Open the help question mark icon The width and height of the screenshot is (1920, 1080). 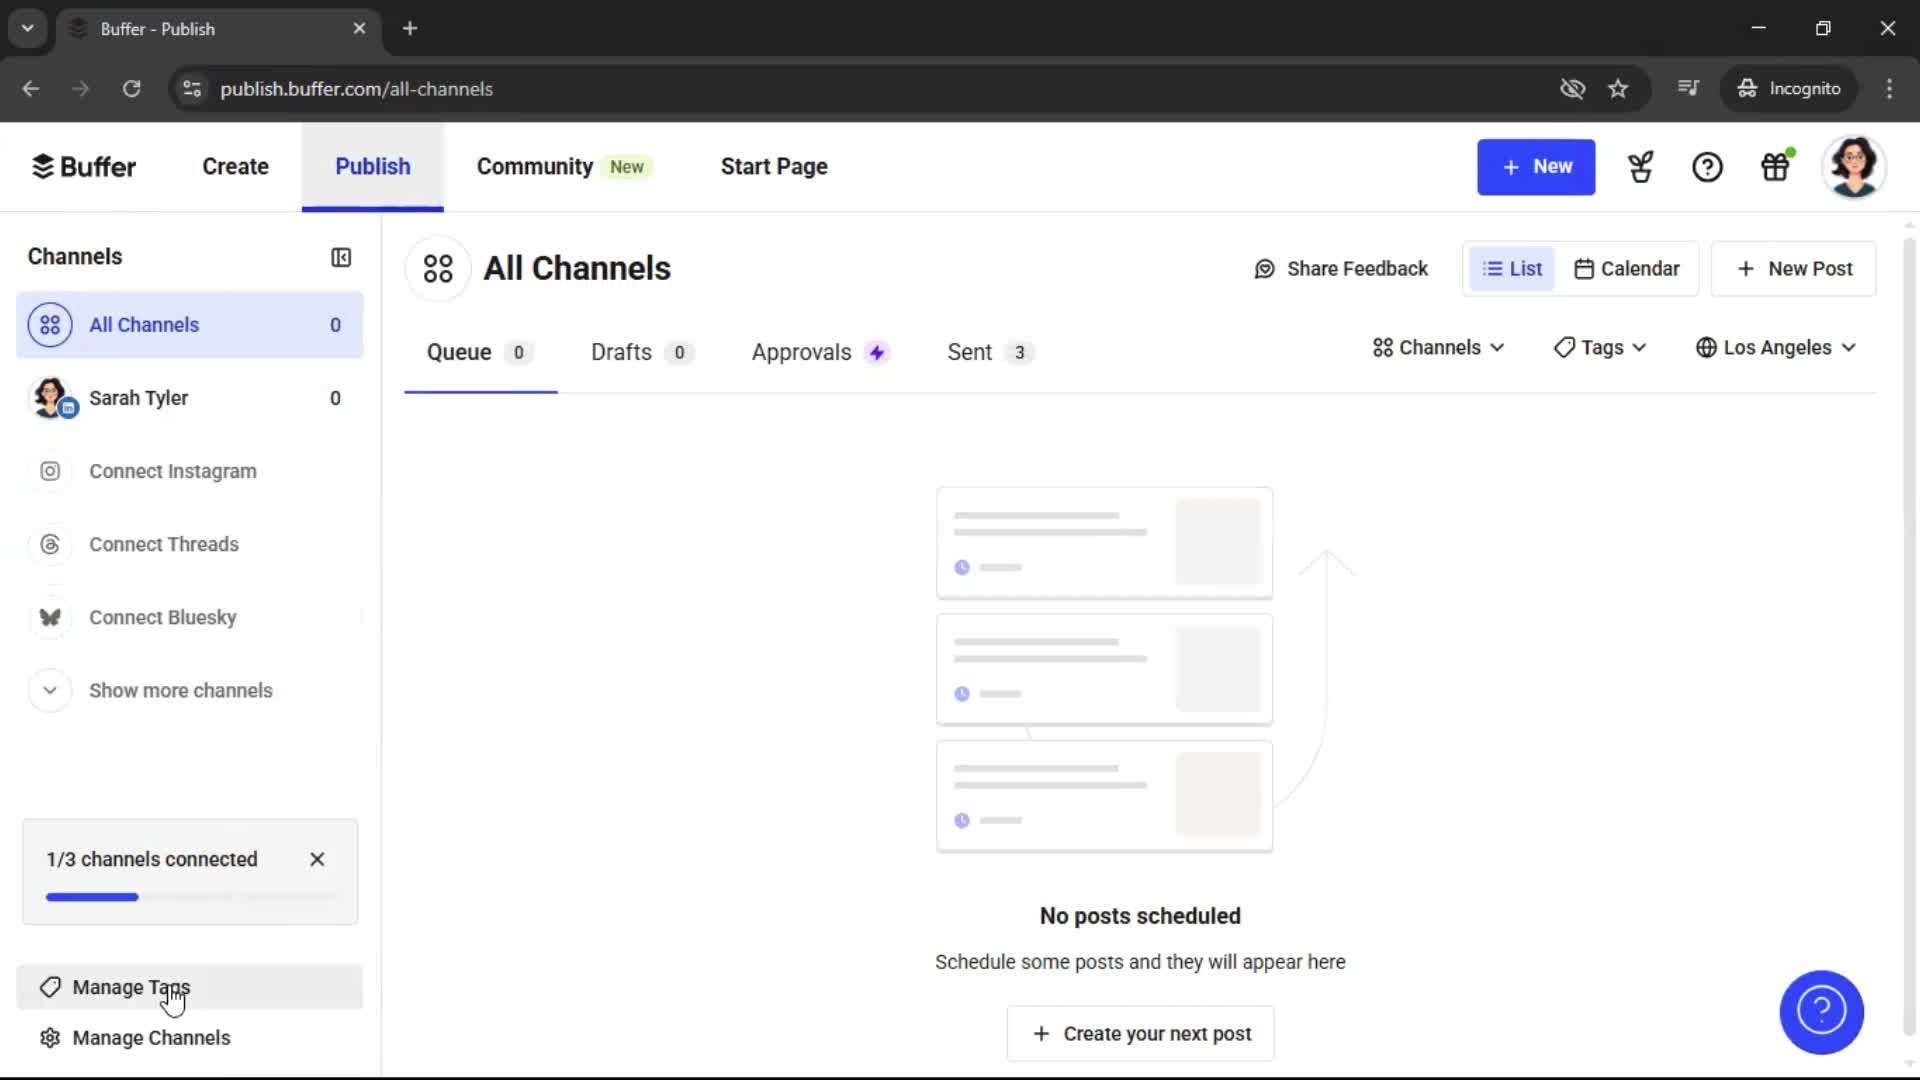click(1707, 167)
